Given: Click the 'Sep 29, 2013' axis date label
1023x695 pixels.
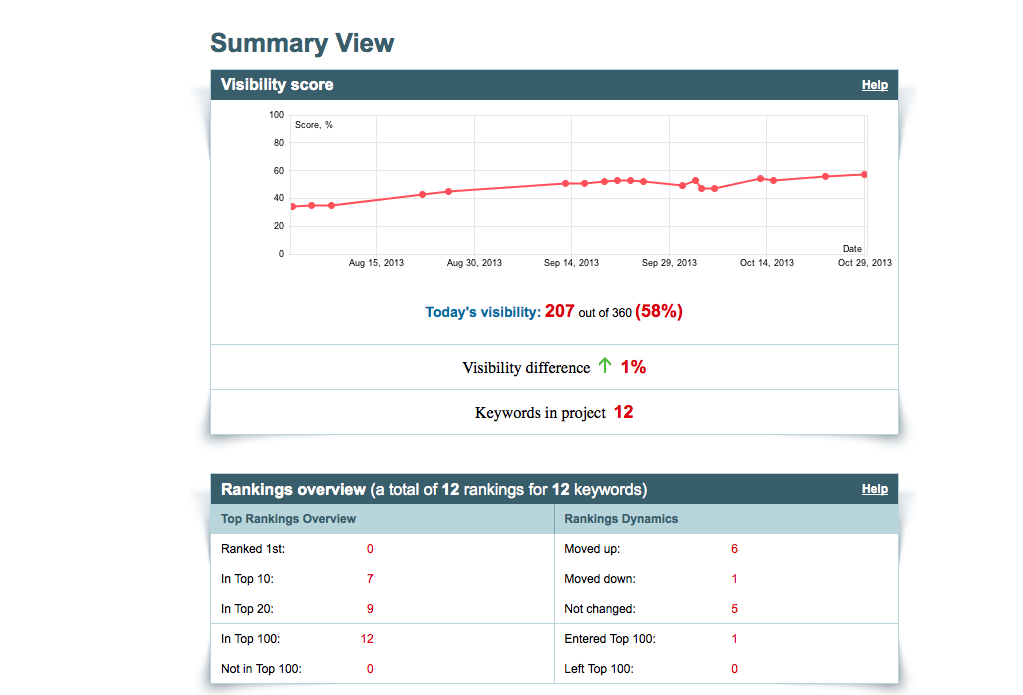Looking at the screenshot, I should click(669, 263).
